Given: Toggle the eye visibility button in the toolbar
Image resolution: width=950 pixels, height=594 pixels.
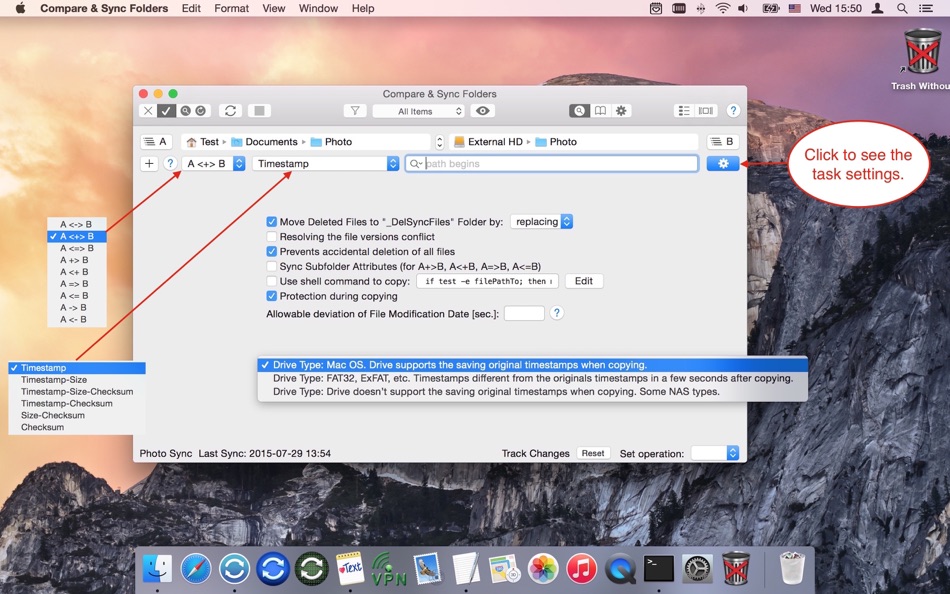Looking at the screenshot, I should point(482,111).
